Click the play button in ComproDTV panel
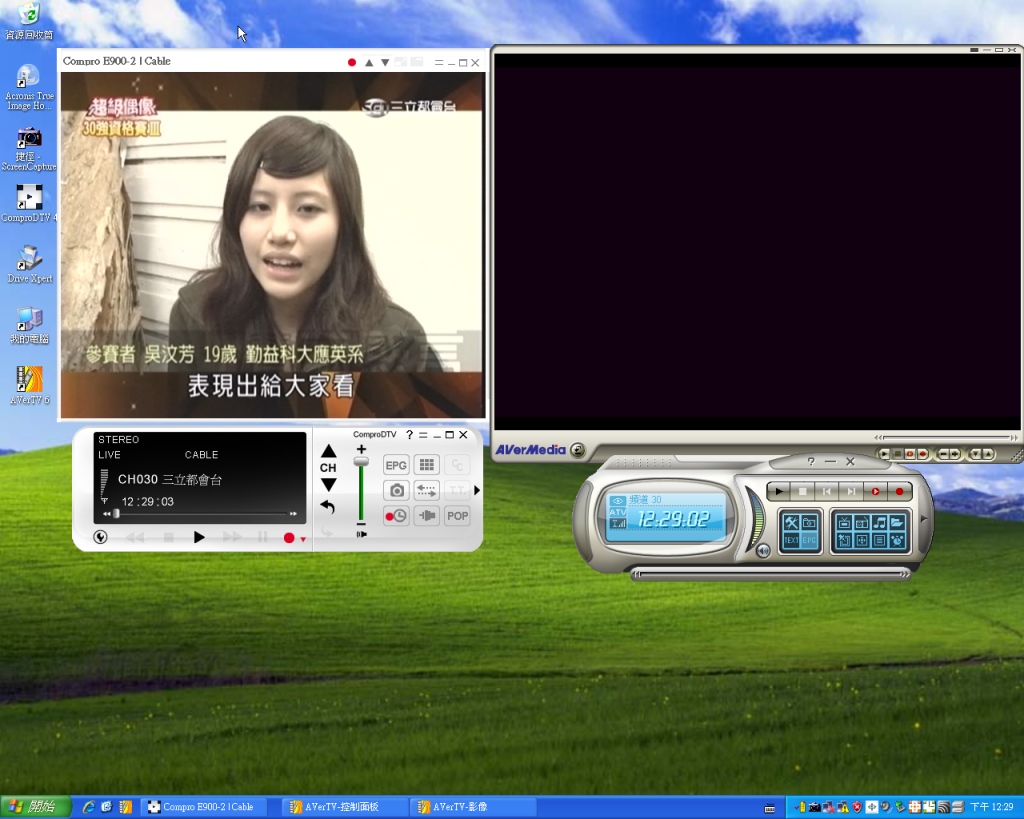Screen dimensions: 1024x819 click(x=199, y=537)
